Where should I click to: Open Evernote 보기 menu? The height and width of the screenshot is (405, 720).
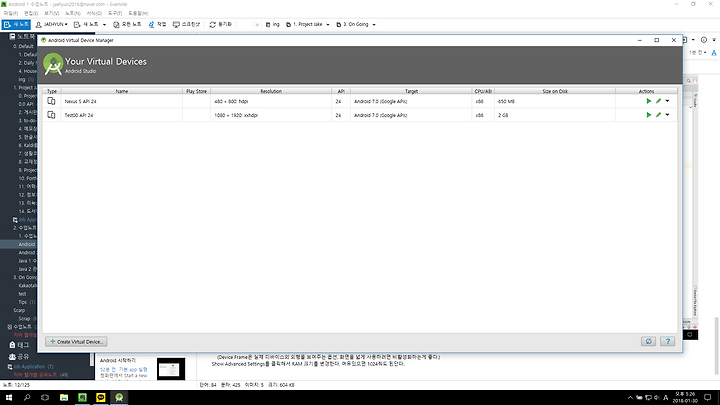tap(51, 13)
